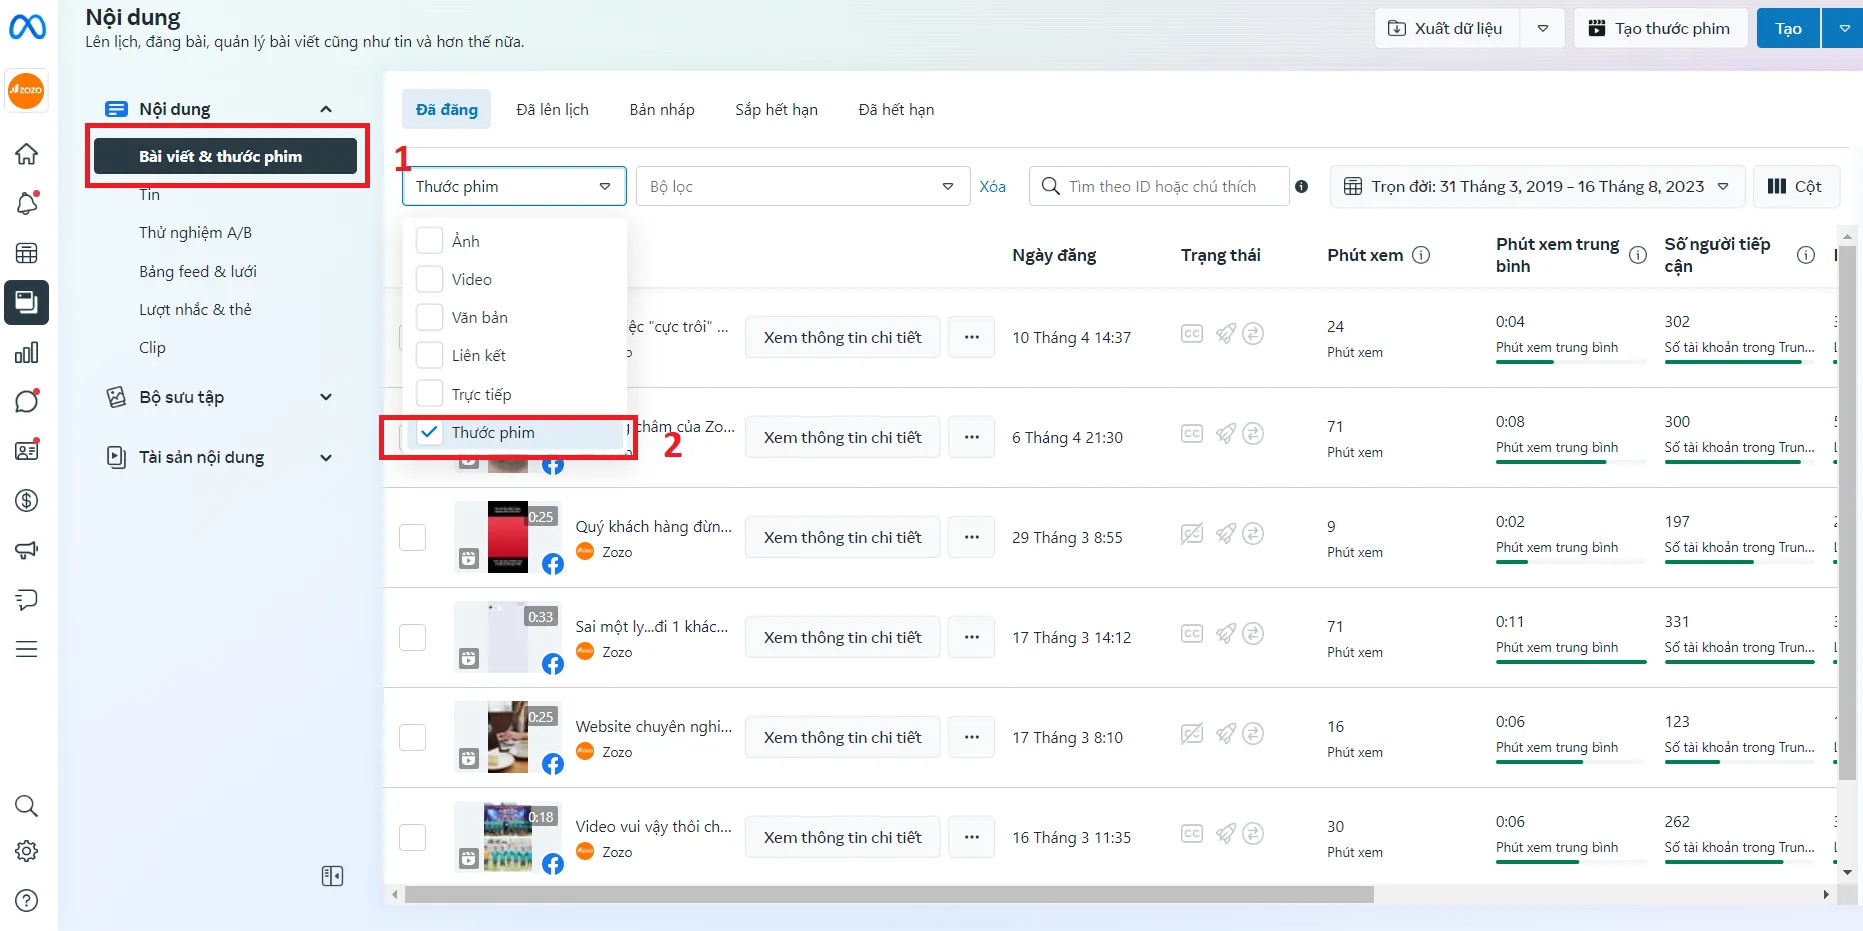The image size is (1863, 931).
Task: Switch to the Bản nháp tab
Action: [x=661, y=110]
